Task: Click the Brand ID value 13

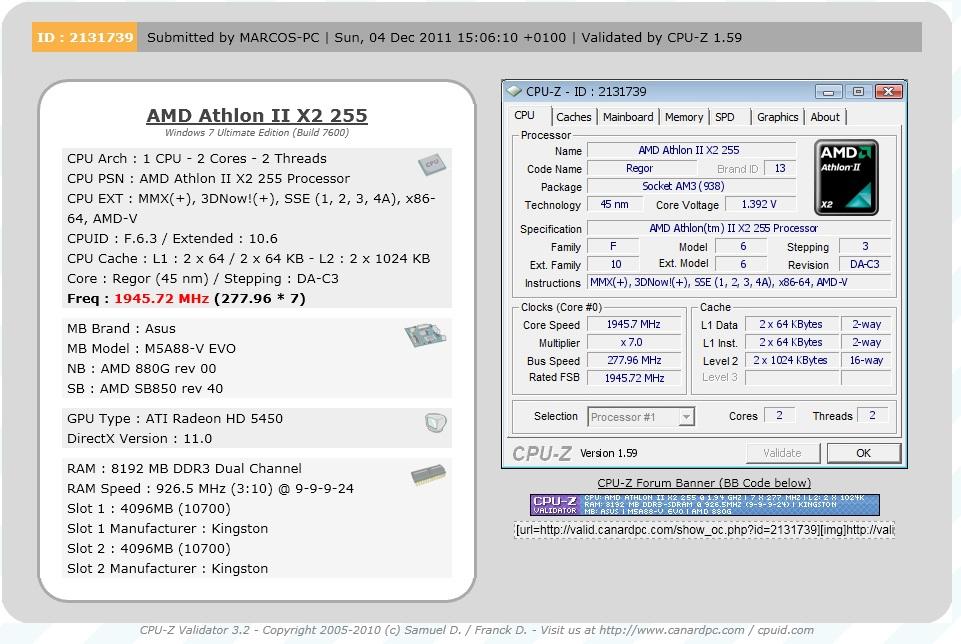Action: [780, 168]
